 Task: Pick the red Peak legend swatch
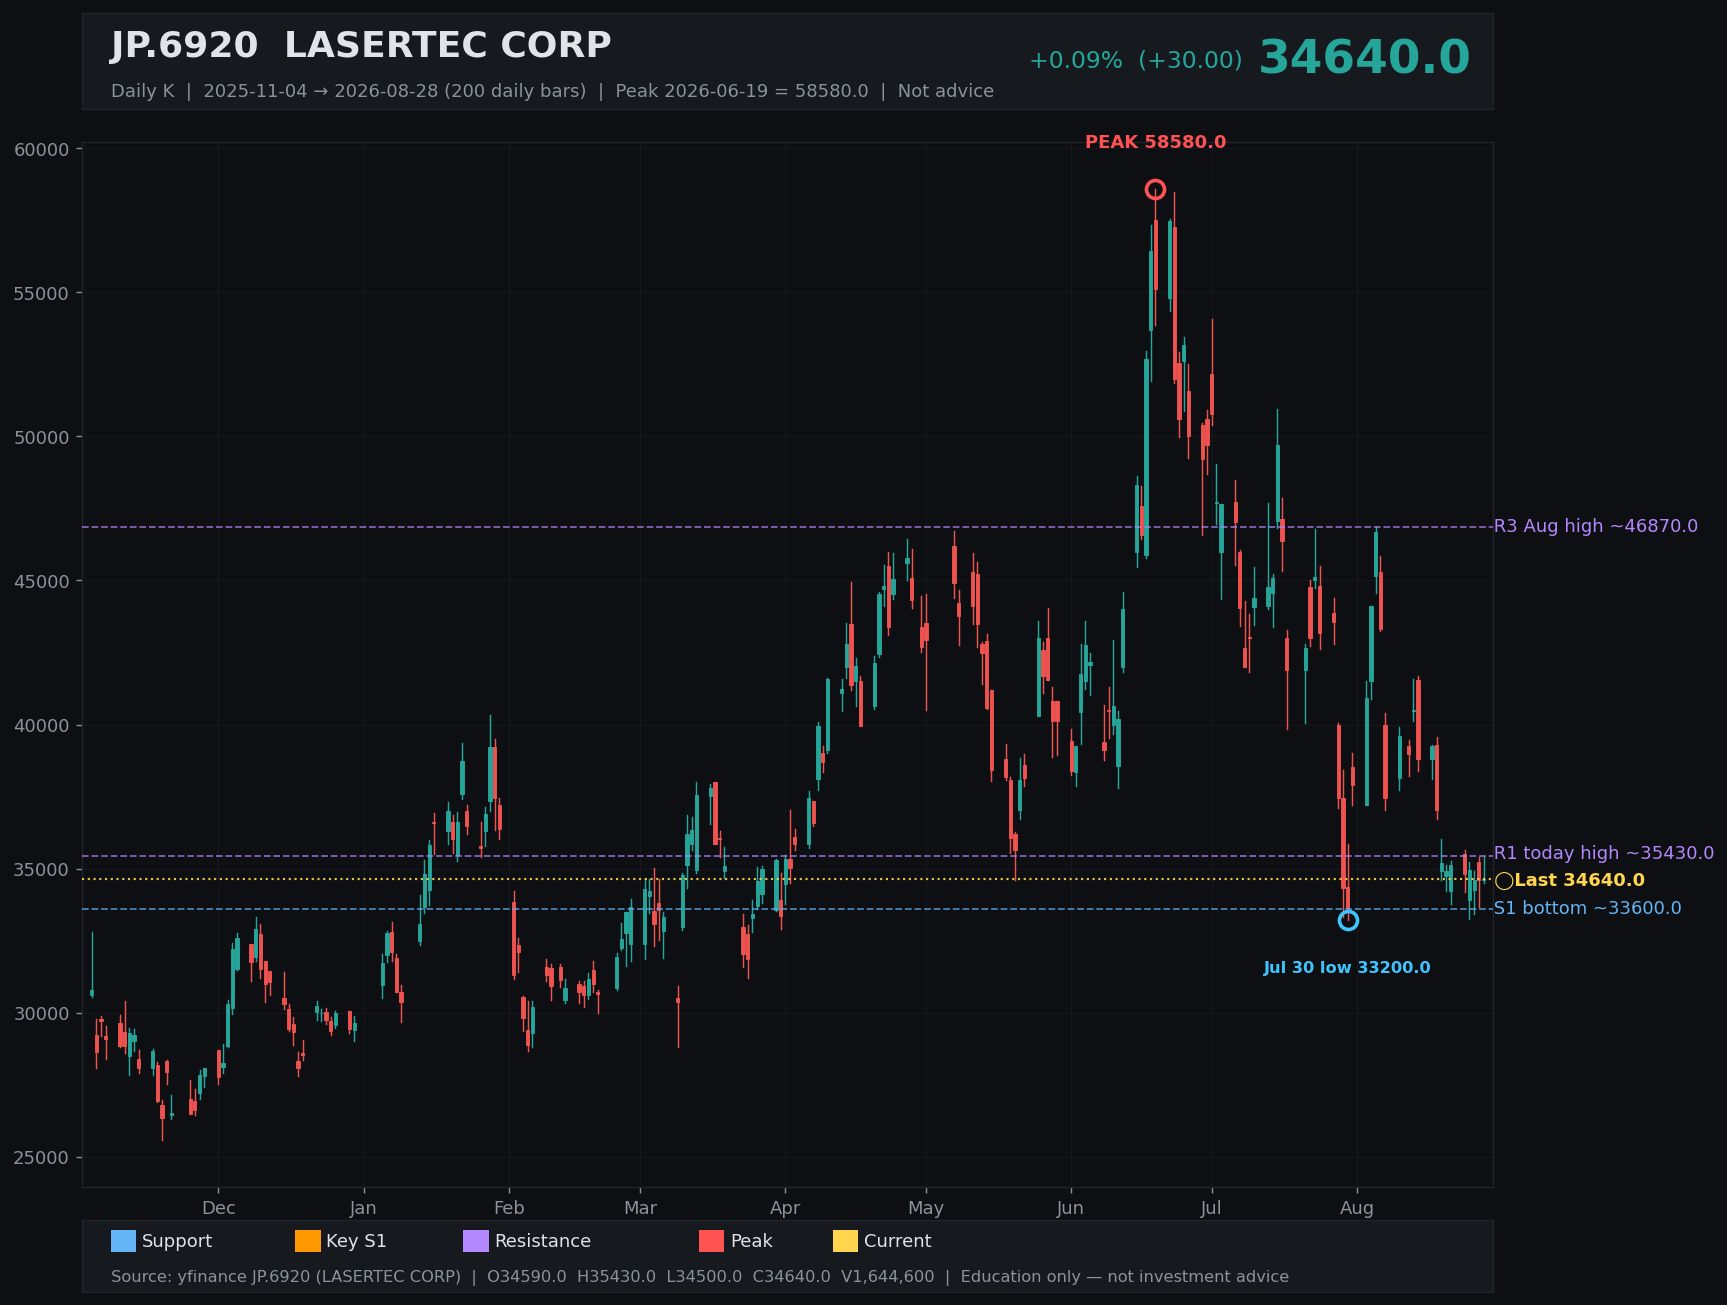point(712,1241)
